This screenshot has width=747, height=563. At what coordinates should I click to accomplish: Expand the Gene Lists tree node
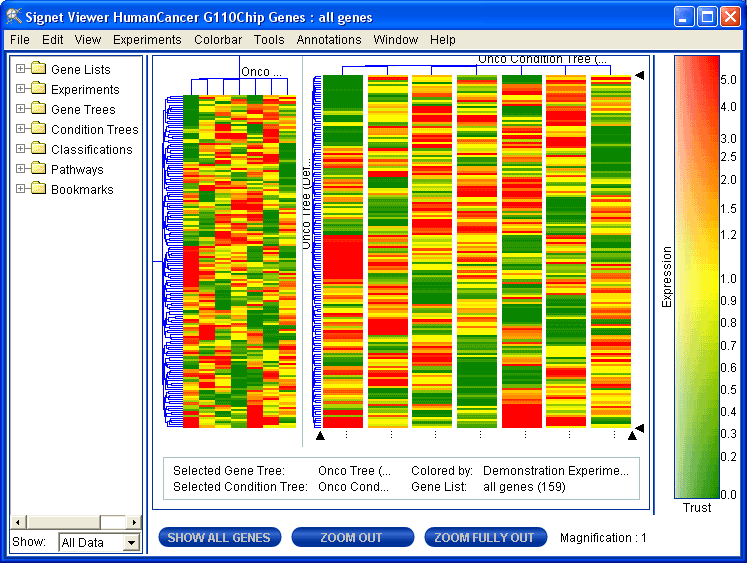tap(20, 69)
